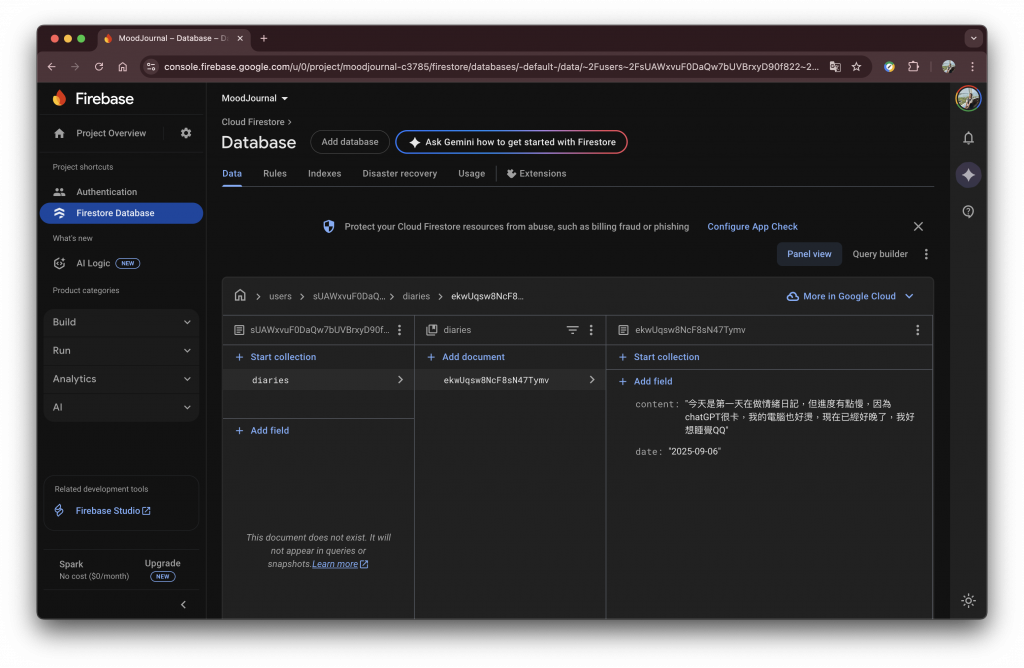Expand the AI category

[121, 407]
